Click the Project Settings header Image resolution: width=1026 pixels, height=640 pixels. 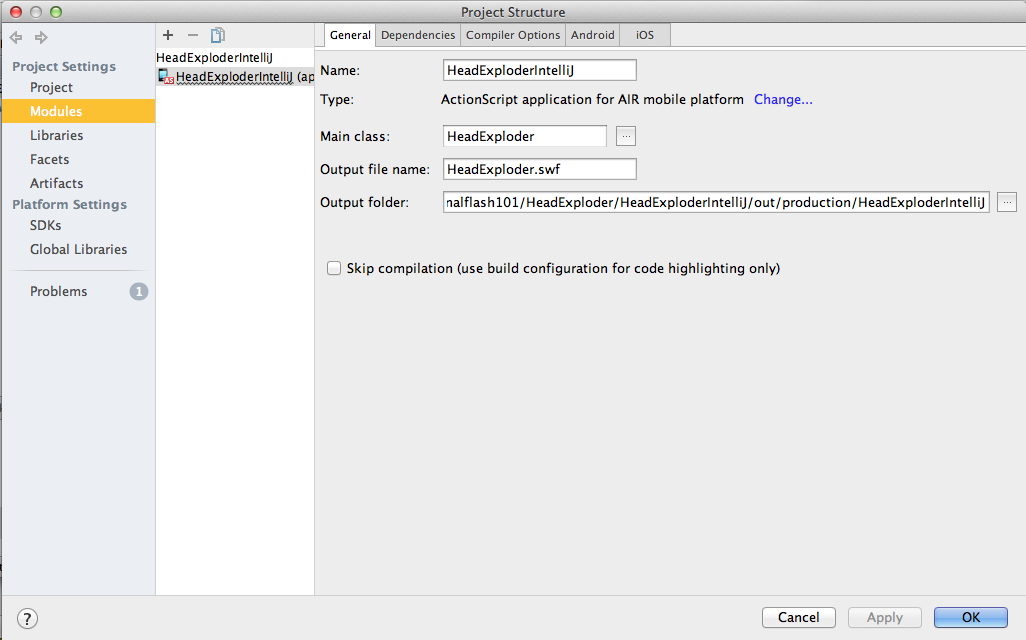point(64,67)
